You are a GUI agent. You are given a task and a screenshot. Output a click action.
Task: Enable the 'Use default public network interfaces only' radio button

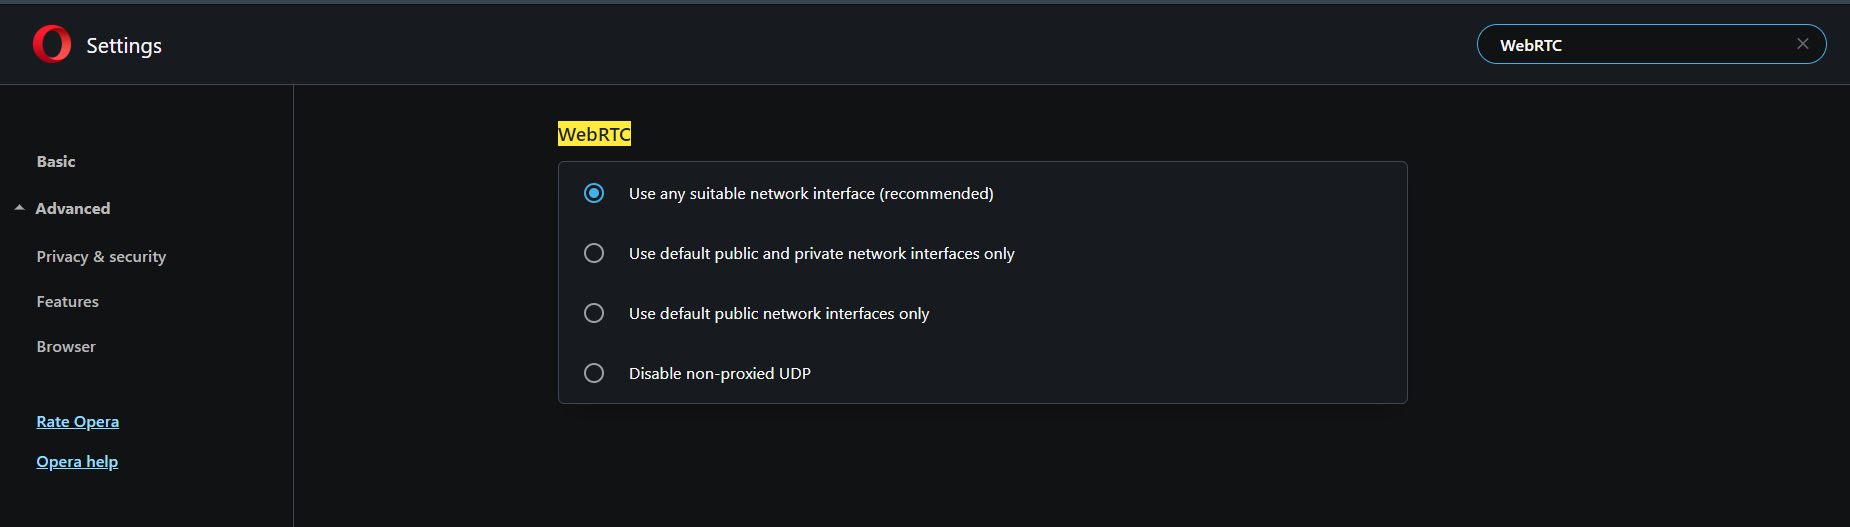pyautogui.click(x=594, y=313)
